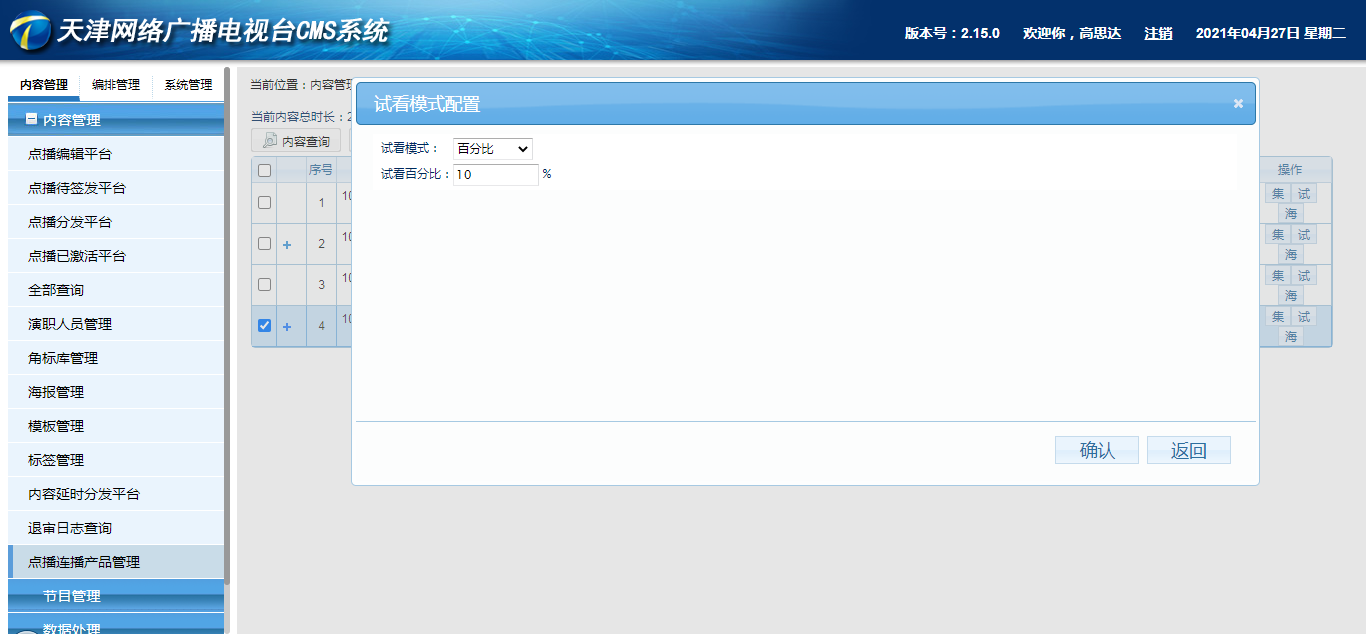Click 集 button in row 1
This screenshot has width=1366, height=634.
[1278, 194]
